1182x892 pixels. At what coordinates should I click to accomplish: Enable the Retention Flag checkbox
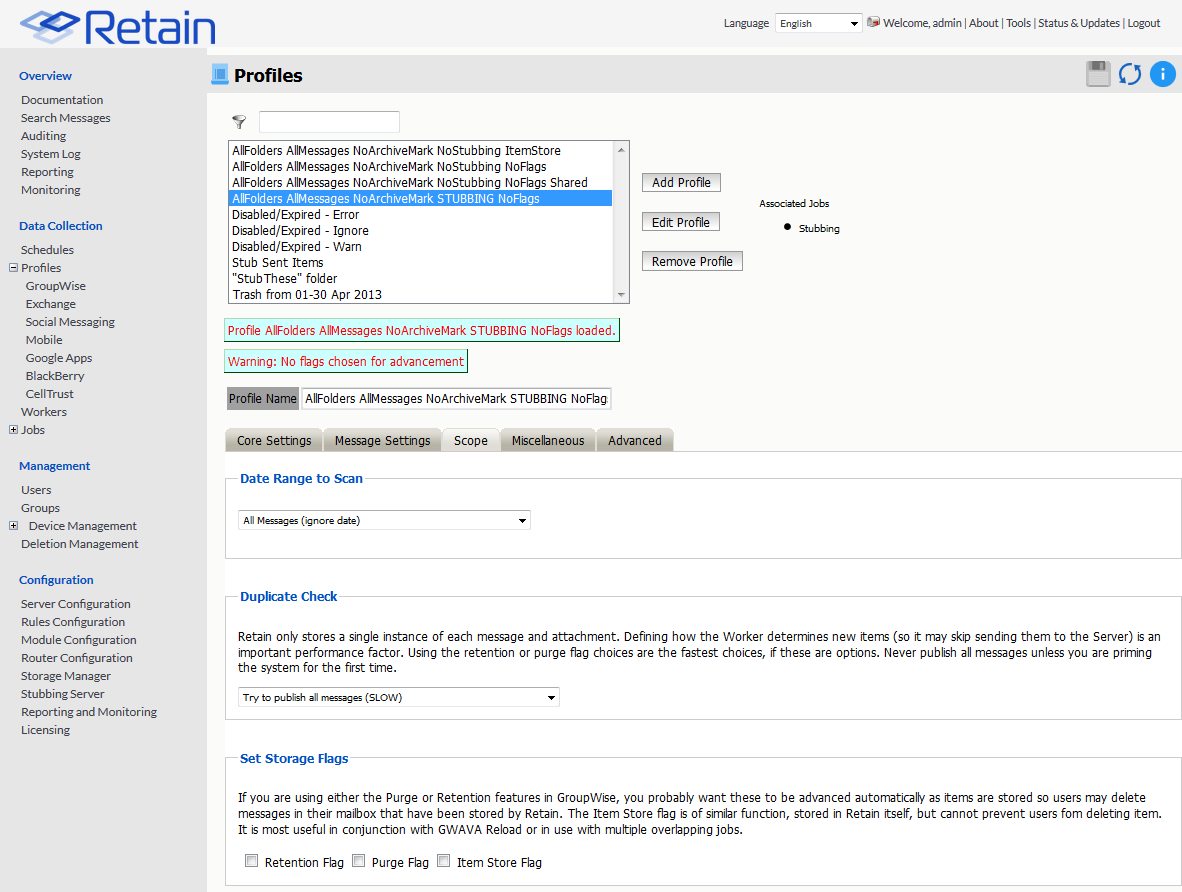[x=252, y=861]
